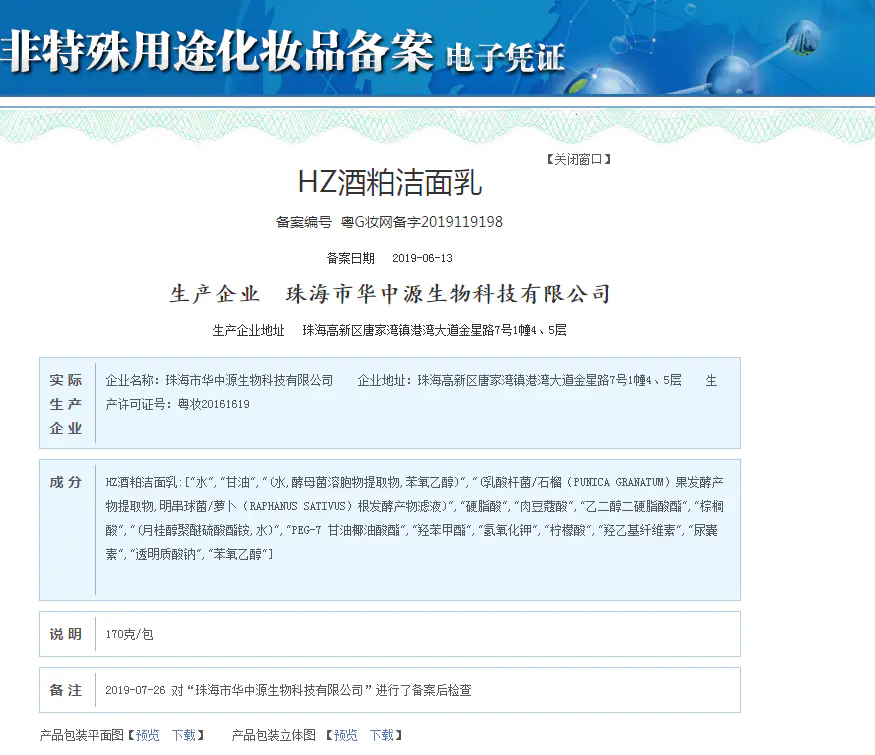Click the filing date 2019-06-13

pos(422,258)
